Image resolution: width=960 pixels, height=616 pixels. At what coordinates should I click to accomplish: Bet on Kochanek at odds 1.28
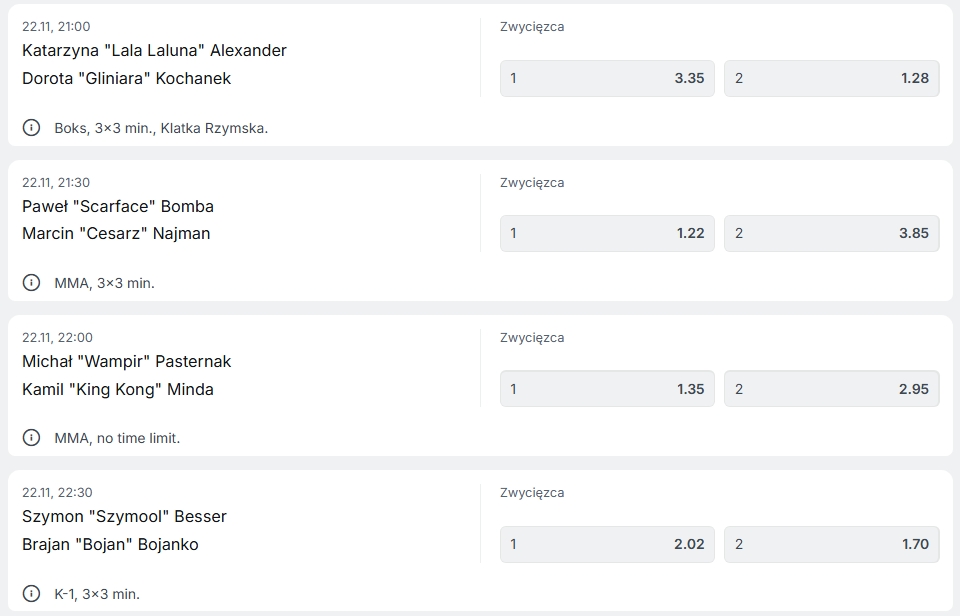tap(831, 78)
